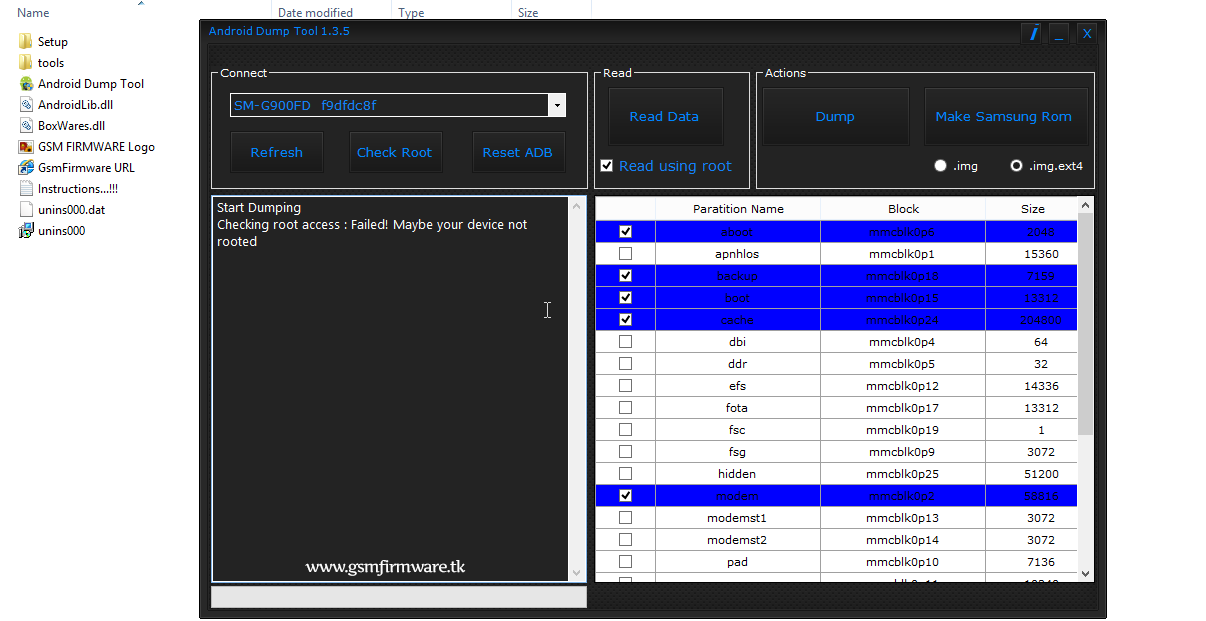Uncheck the modem partition checkbox
This screenshot has width=1206, height=621.
[x=625, y=495]
